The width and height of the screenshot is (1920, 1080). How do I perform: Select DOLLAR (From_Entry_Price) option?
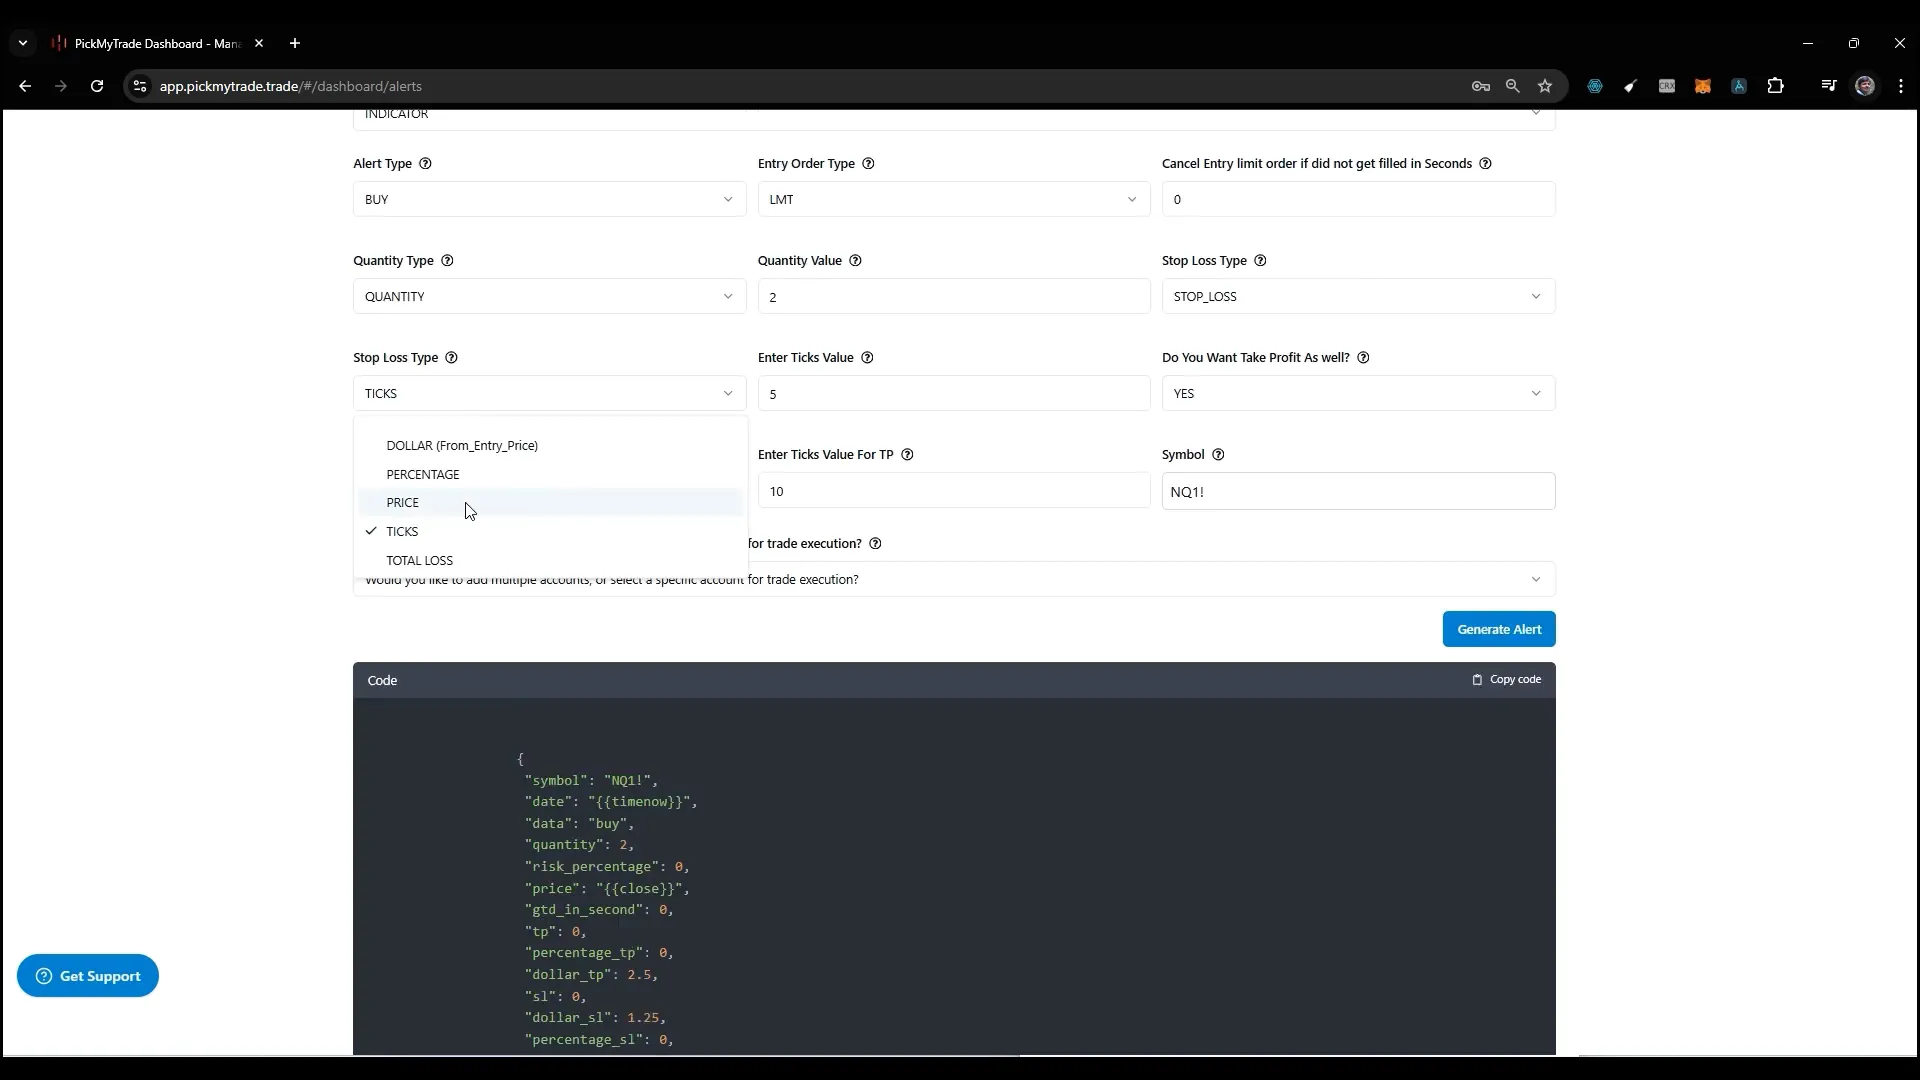click(x=550, y=445)
